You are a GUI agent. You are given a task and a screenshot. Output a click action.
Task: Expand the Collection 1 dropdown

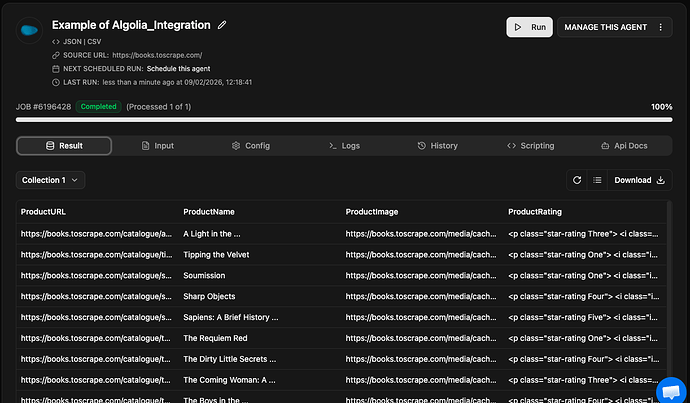pyautogui.click(x=51, y=180)
